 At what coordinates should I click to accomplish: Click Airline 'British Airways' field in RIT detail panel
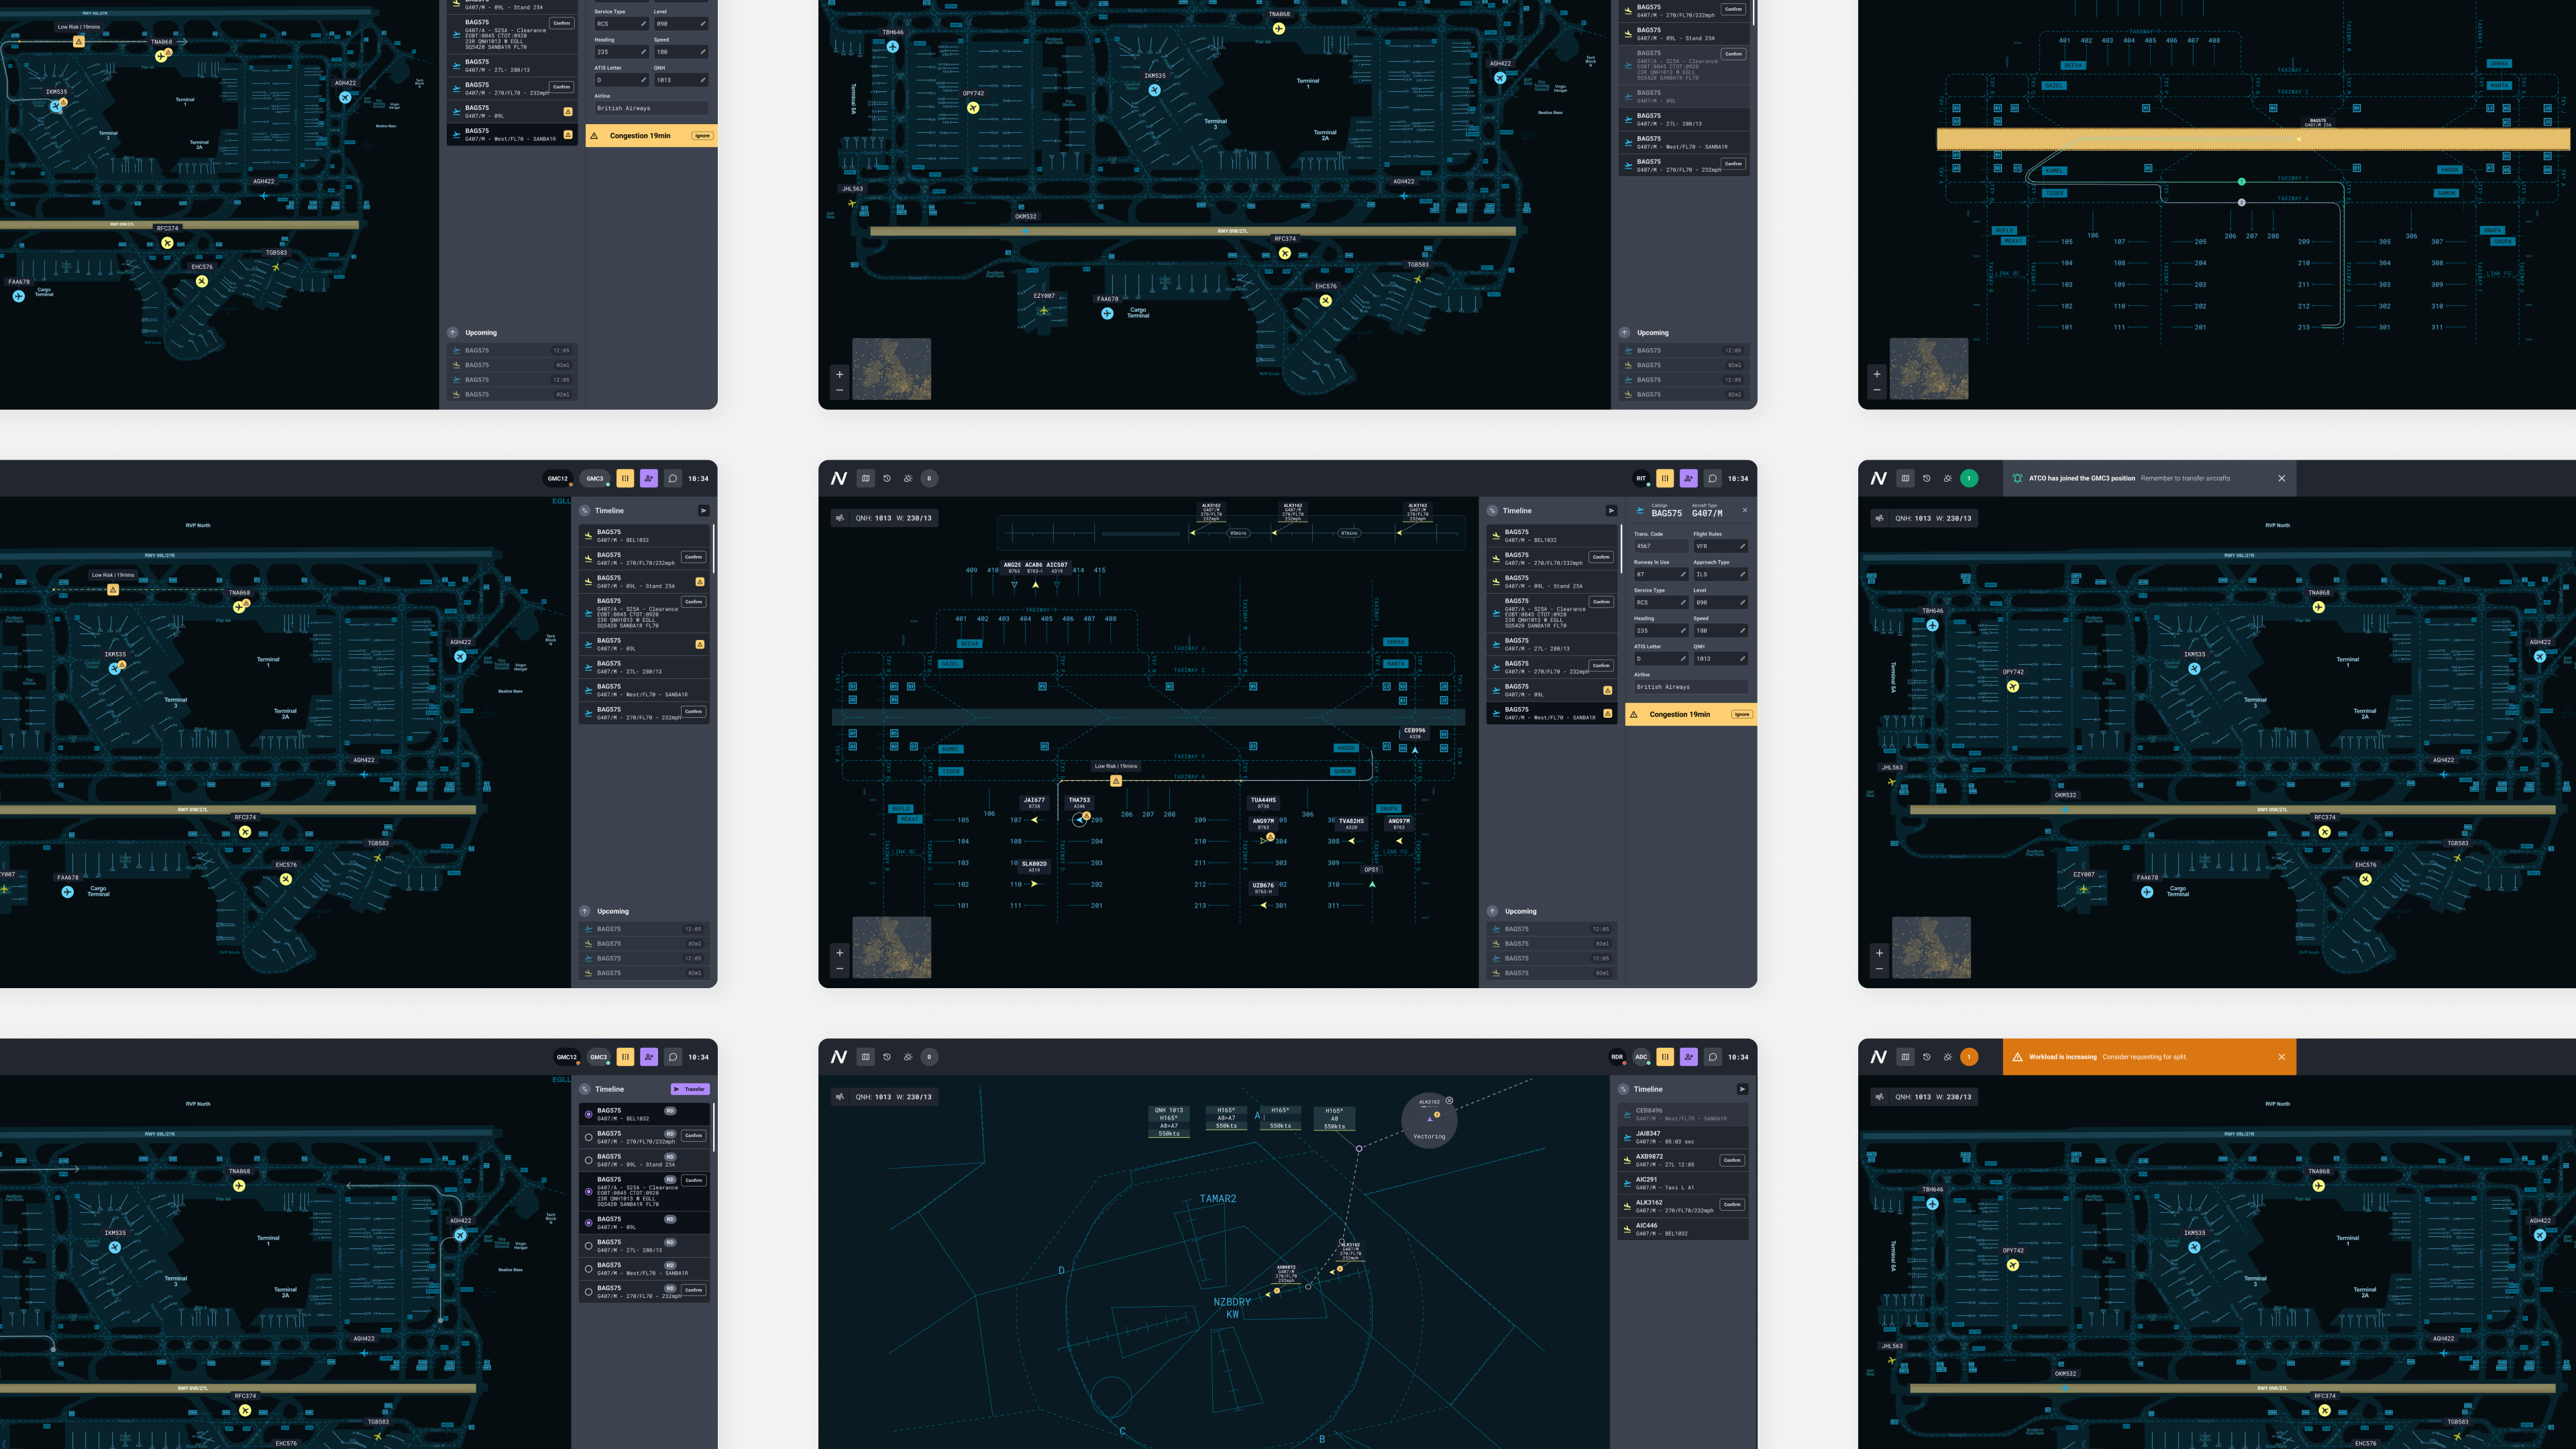(1691, 687)
